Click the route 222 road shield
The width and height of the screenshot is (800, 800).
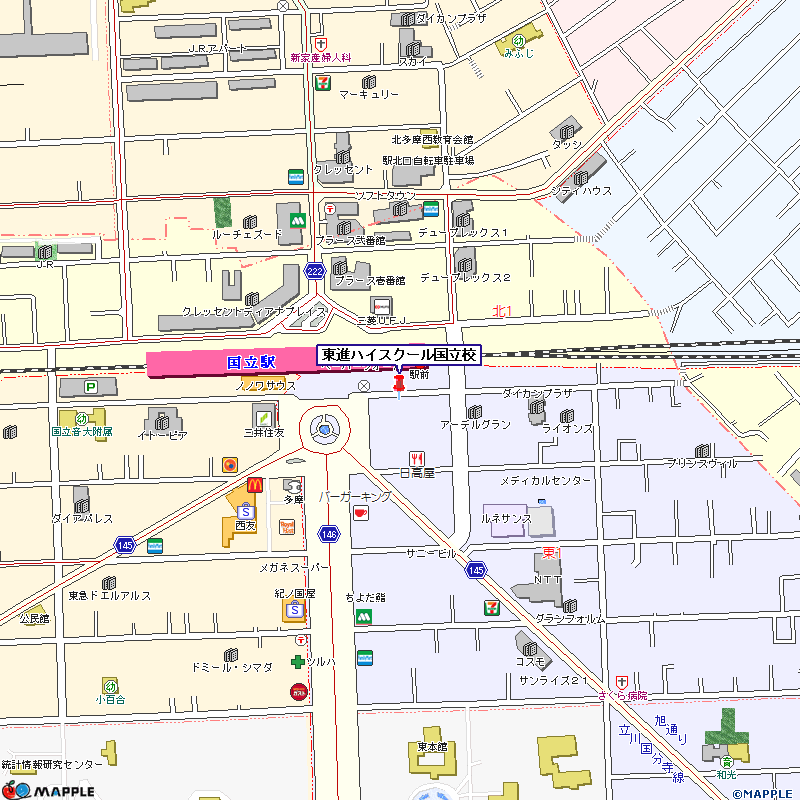[x=315, y=272]
